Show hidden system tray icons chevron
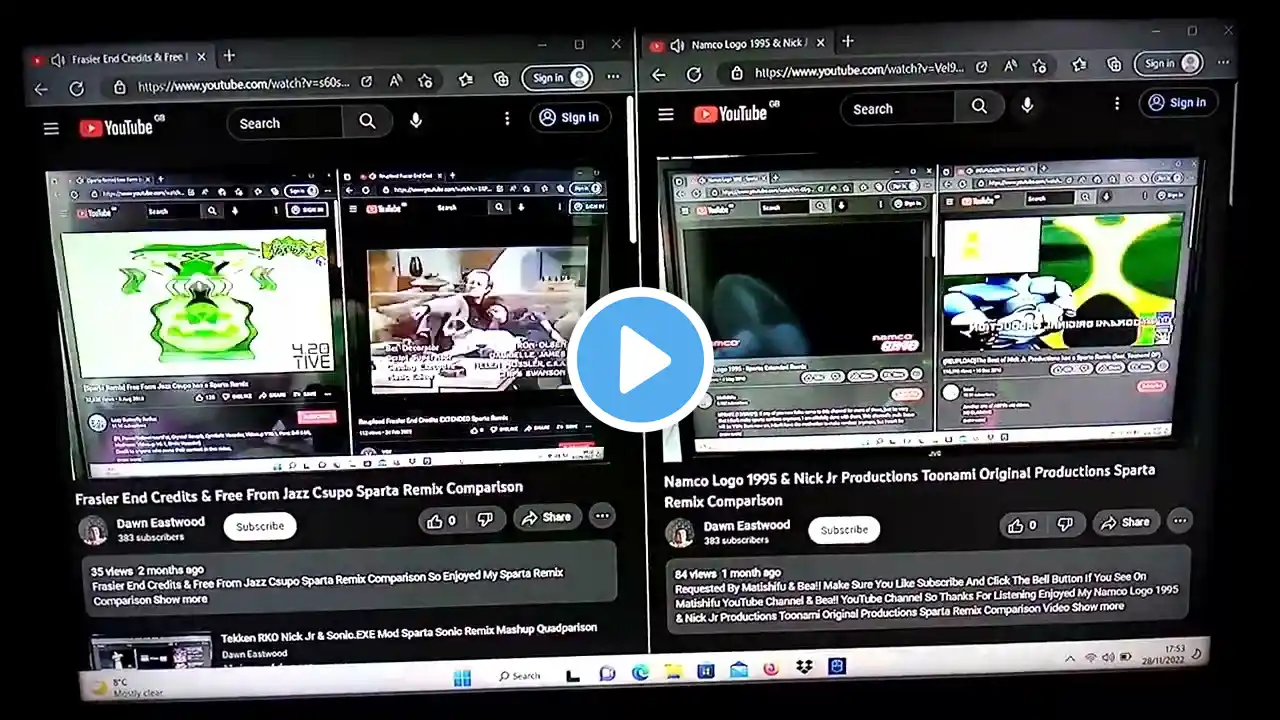Viewport: 1280px width, 720px height. tap(1070, 659)
